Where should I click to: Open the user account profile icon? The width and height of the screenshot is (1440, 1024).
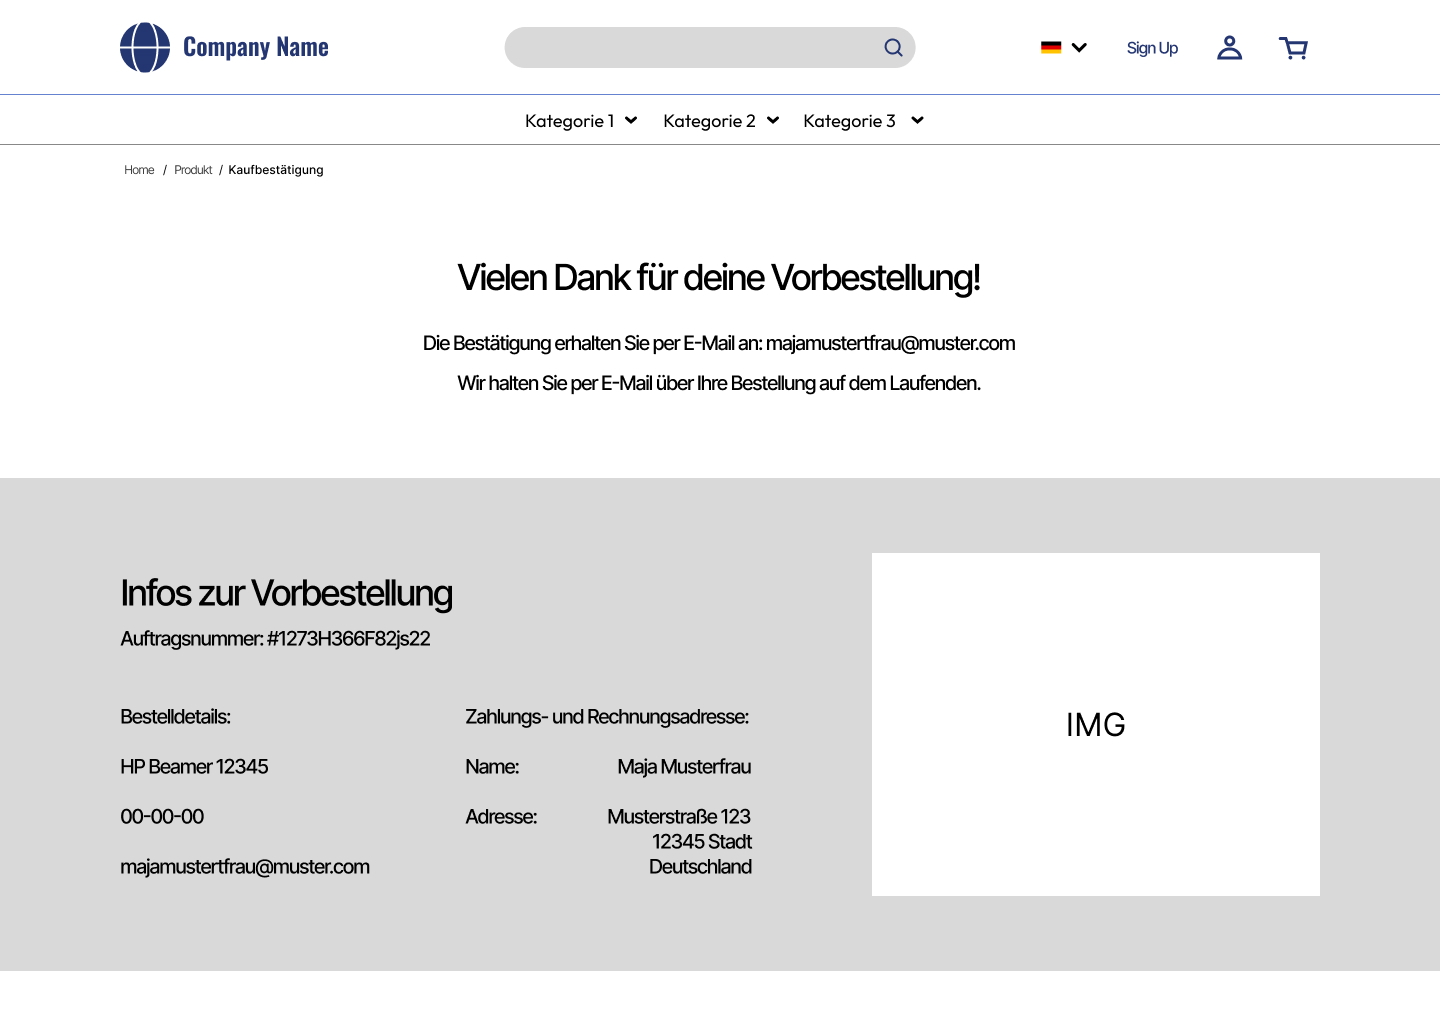[1229, 48]
